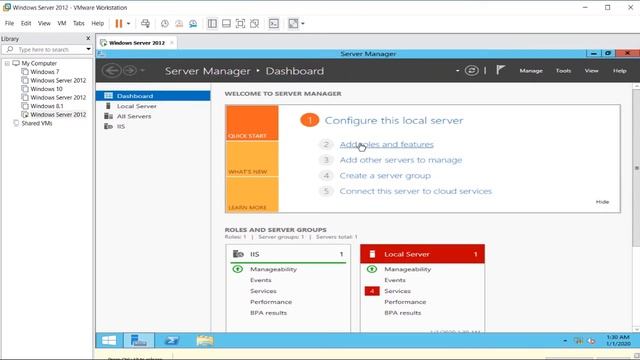
Task: Open the Tools menu in Server Manager
Action: [x=563, y=71]
